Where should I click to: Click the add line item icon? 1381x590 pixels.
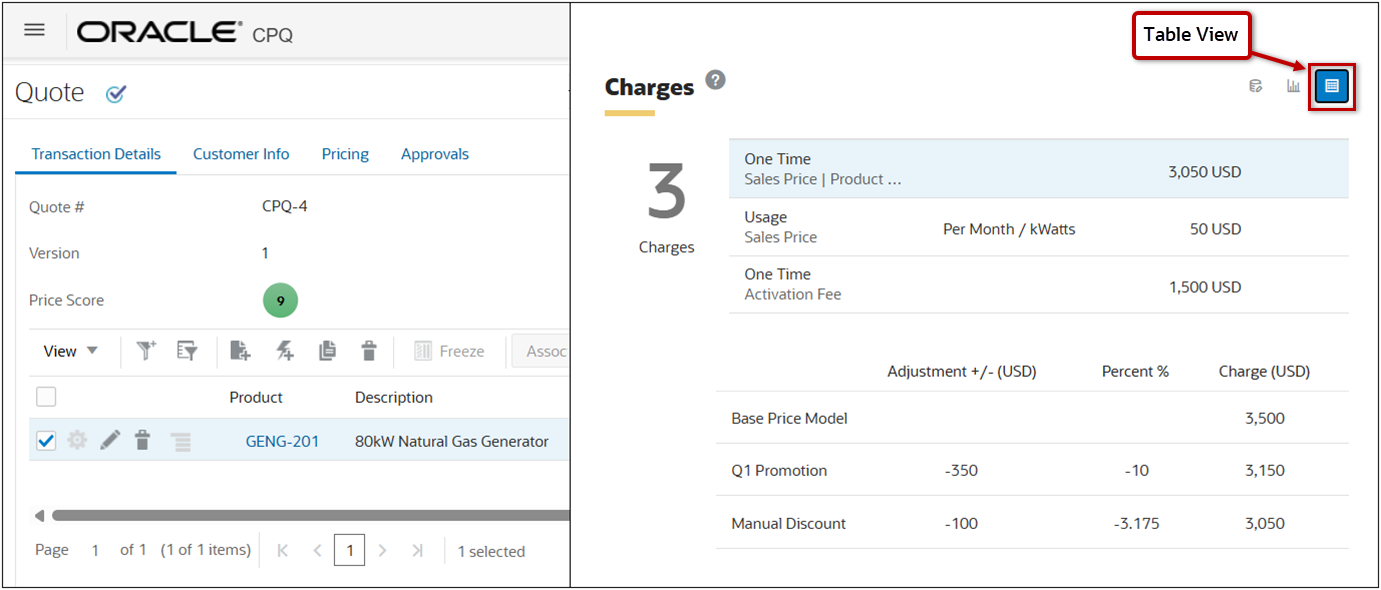[240, 351]
